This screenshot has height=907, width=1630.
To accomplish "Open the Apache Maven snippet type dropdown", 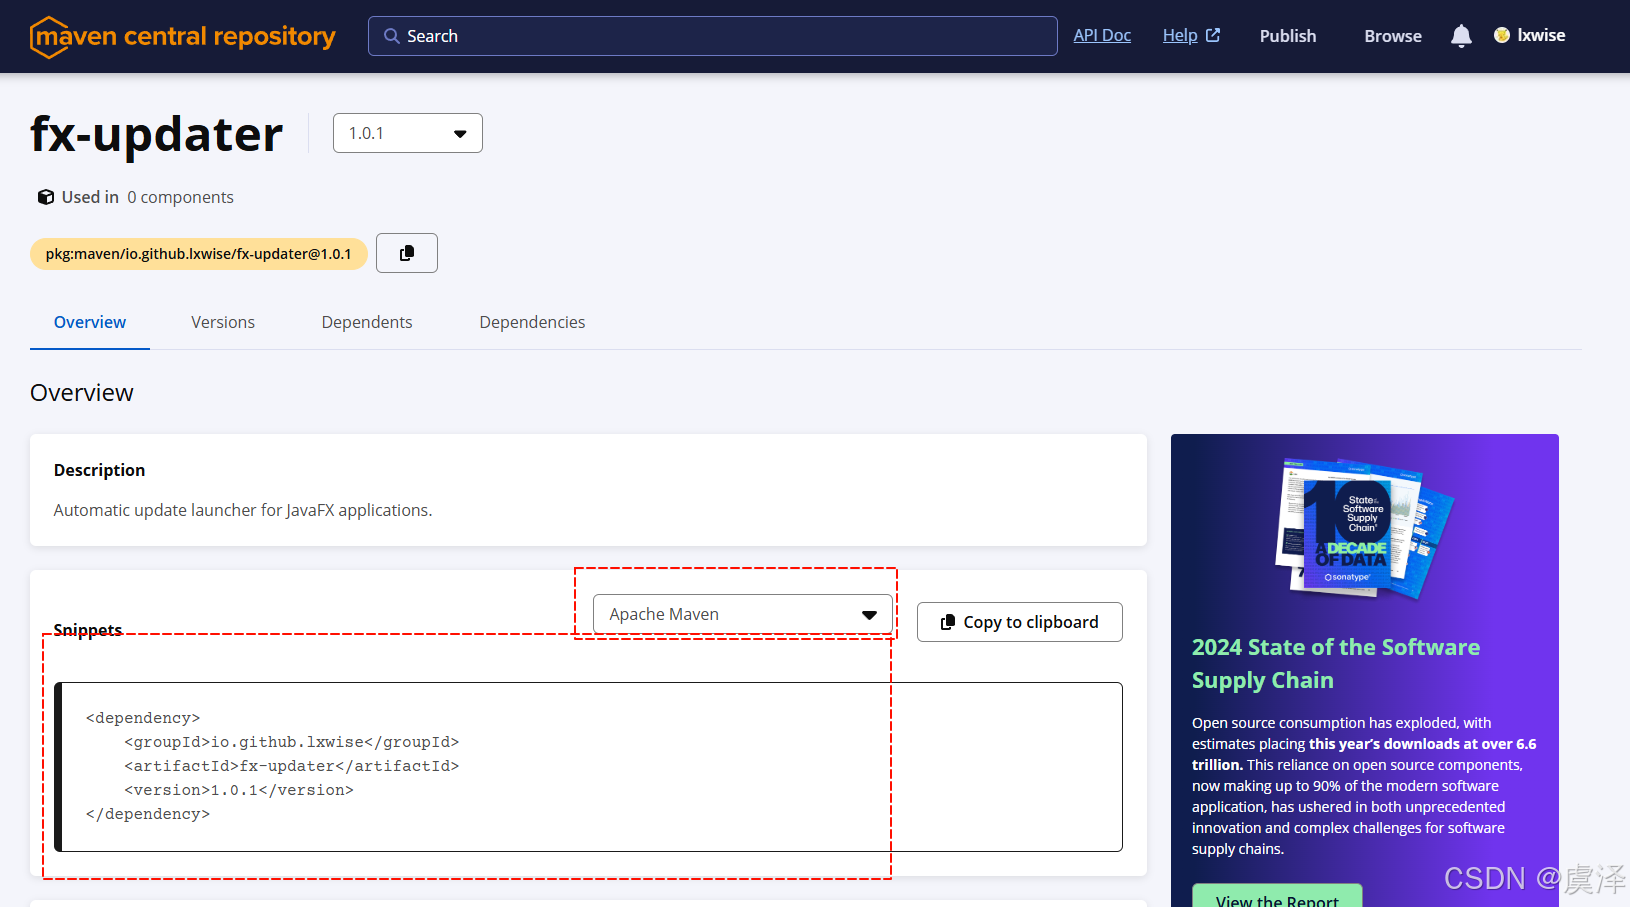I will [x=743, y=614].
